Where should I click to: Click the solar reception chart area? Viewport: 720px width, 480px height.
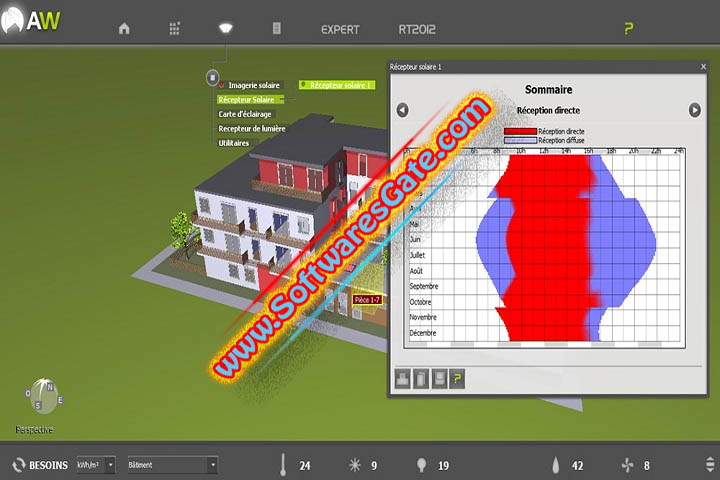(x=545, y=248)
